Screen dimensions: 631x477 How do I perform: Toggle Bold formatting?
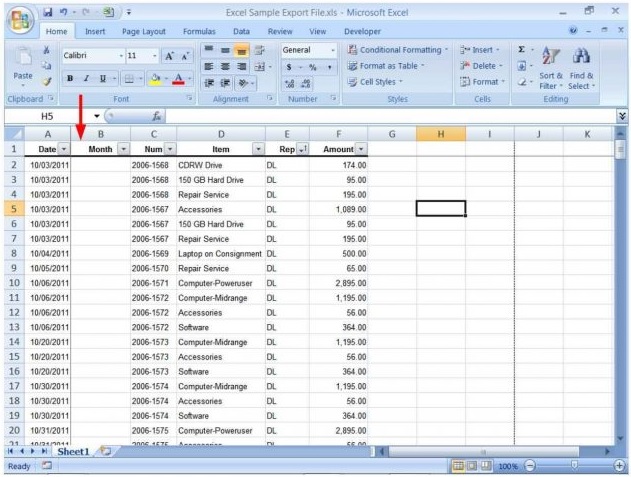pos(70,79)
